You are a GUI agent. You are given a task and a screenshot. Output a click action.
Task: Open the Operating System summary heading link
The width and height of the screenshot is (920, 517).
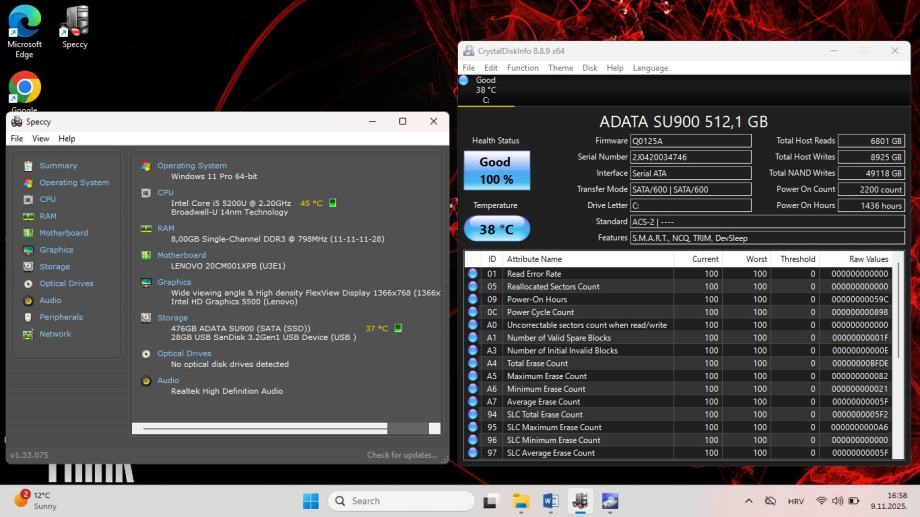[192, 165]
